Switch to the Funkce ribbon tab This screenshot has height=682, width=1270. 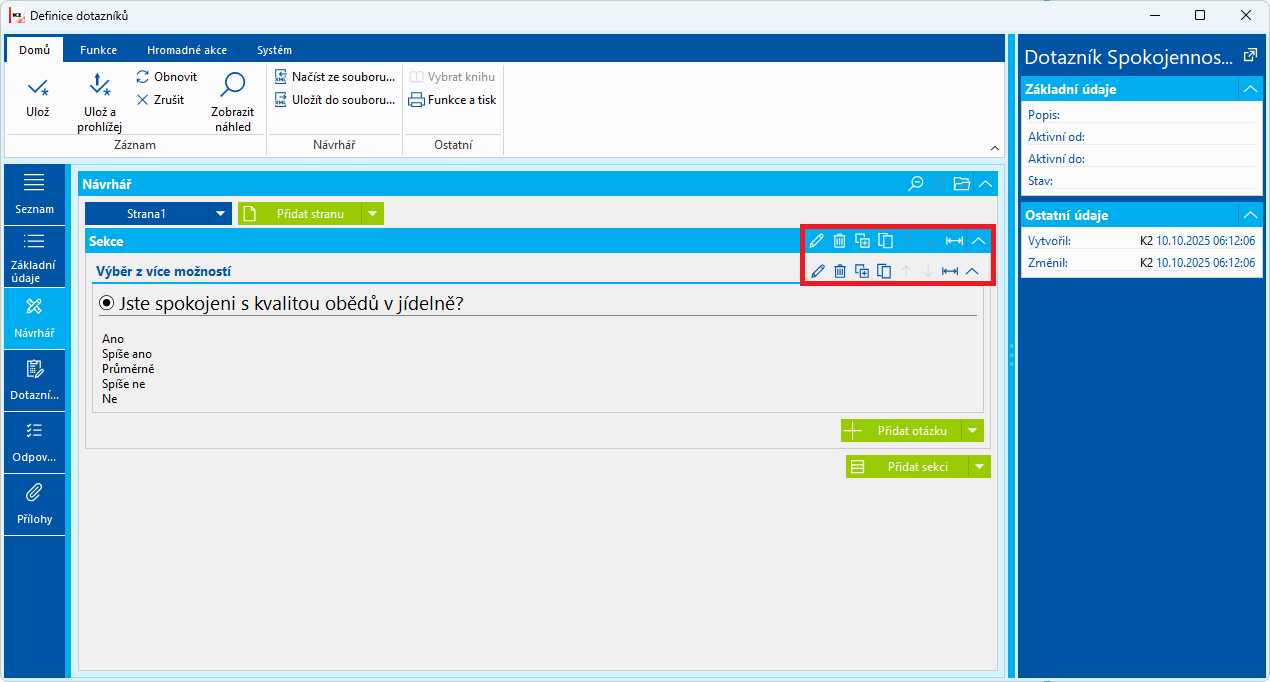tap(99, 49)
